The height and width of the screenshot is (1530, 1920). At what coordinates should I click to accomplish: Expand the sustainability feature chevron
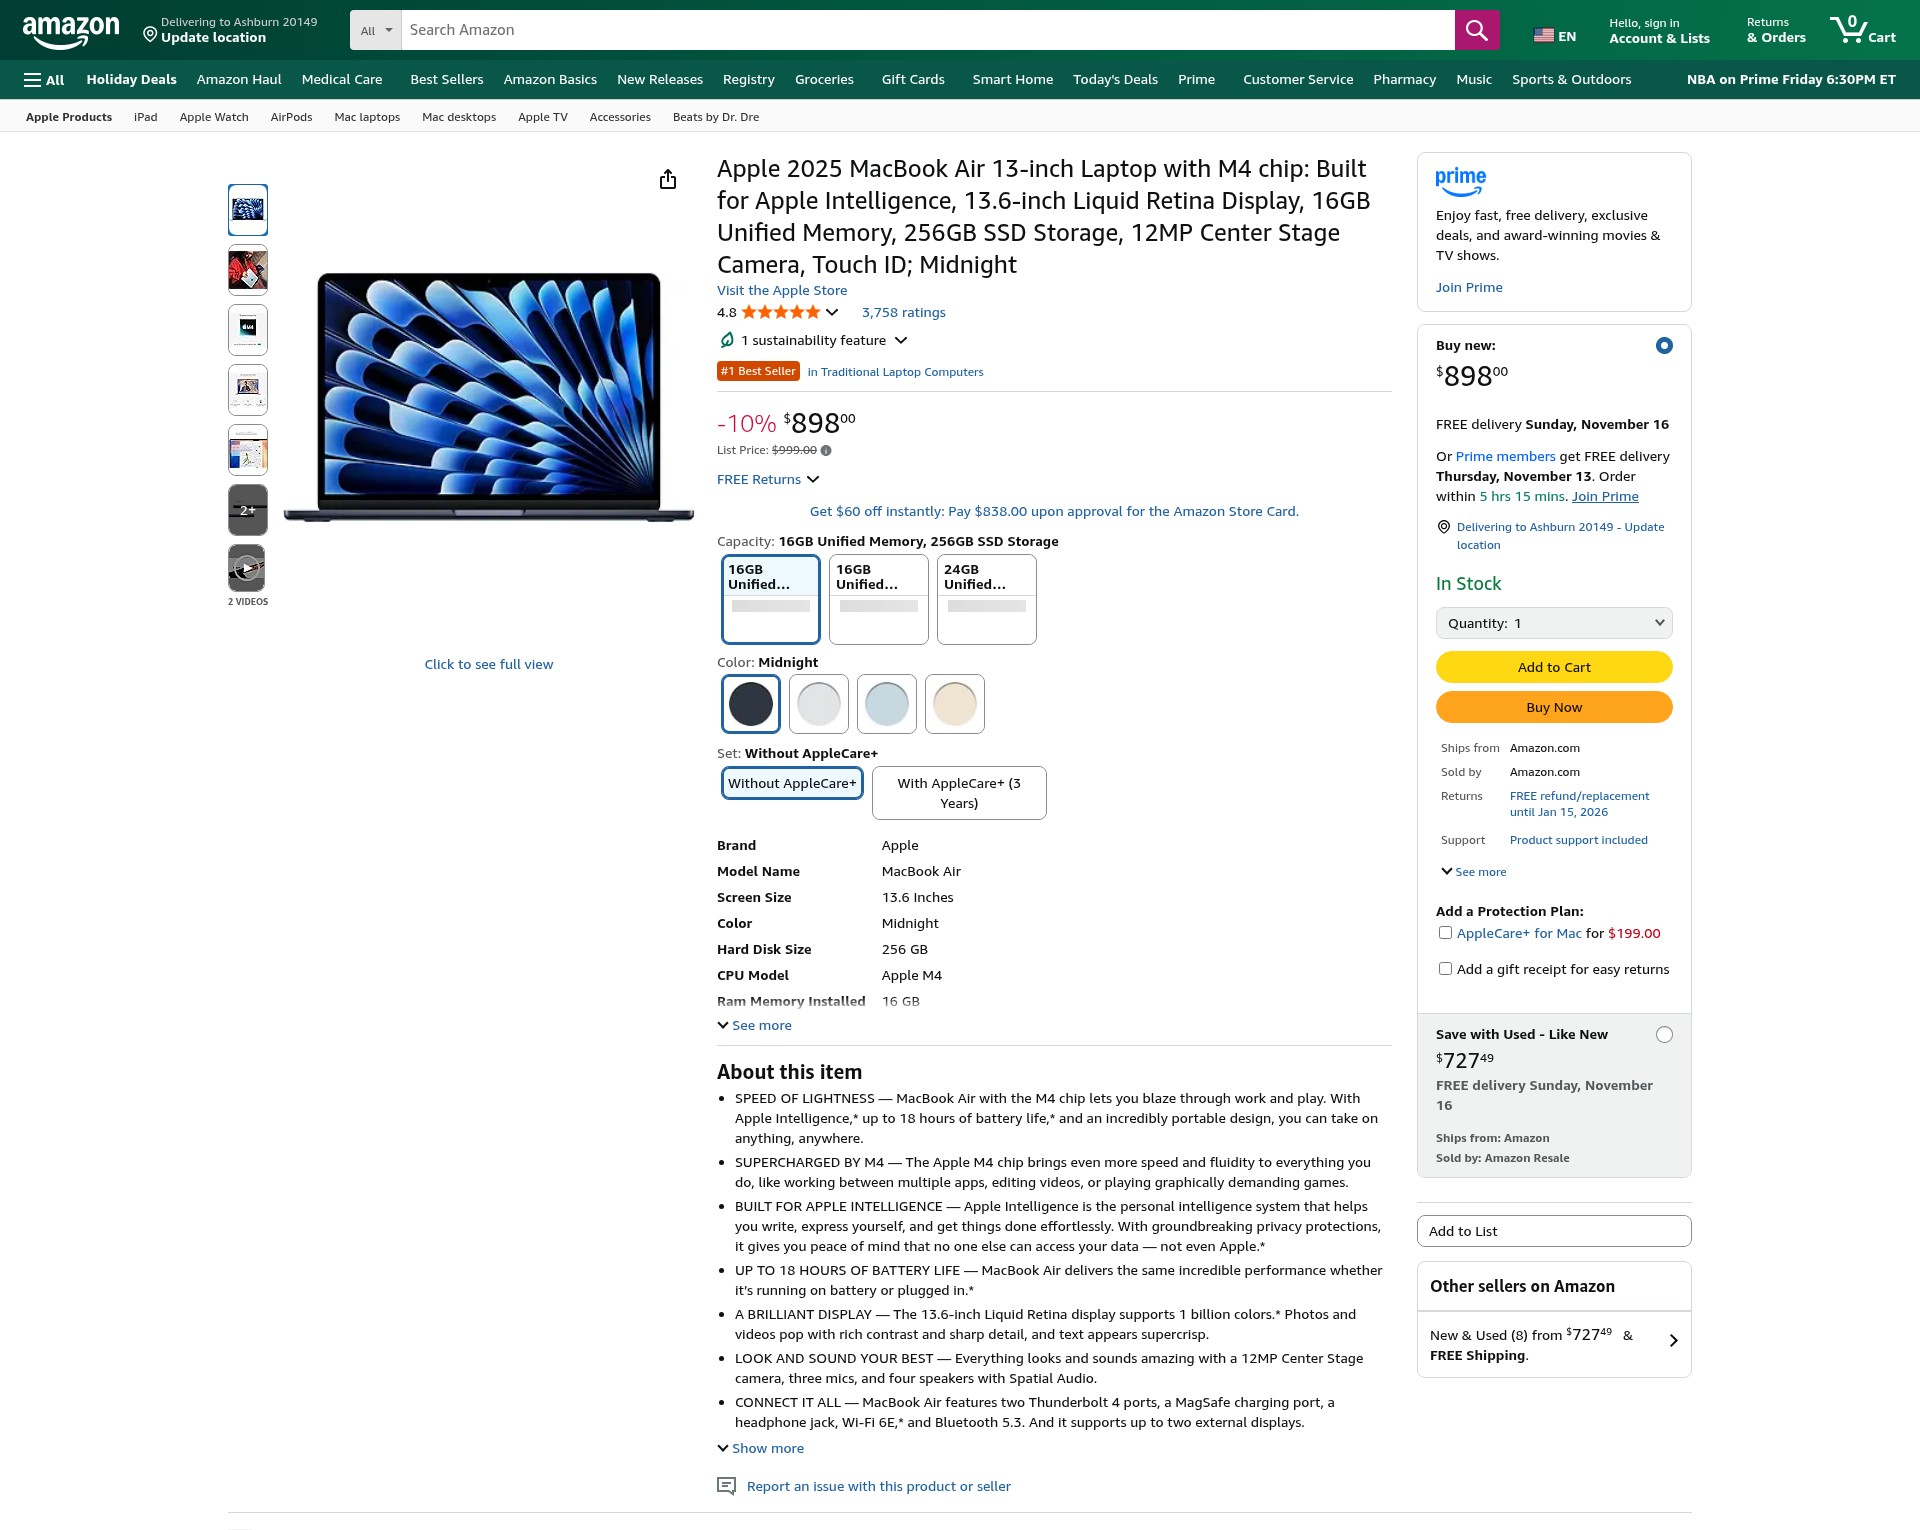tap(901, 341)
